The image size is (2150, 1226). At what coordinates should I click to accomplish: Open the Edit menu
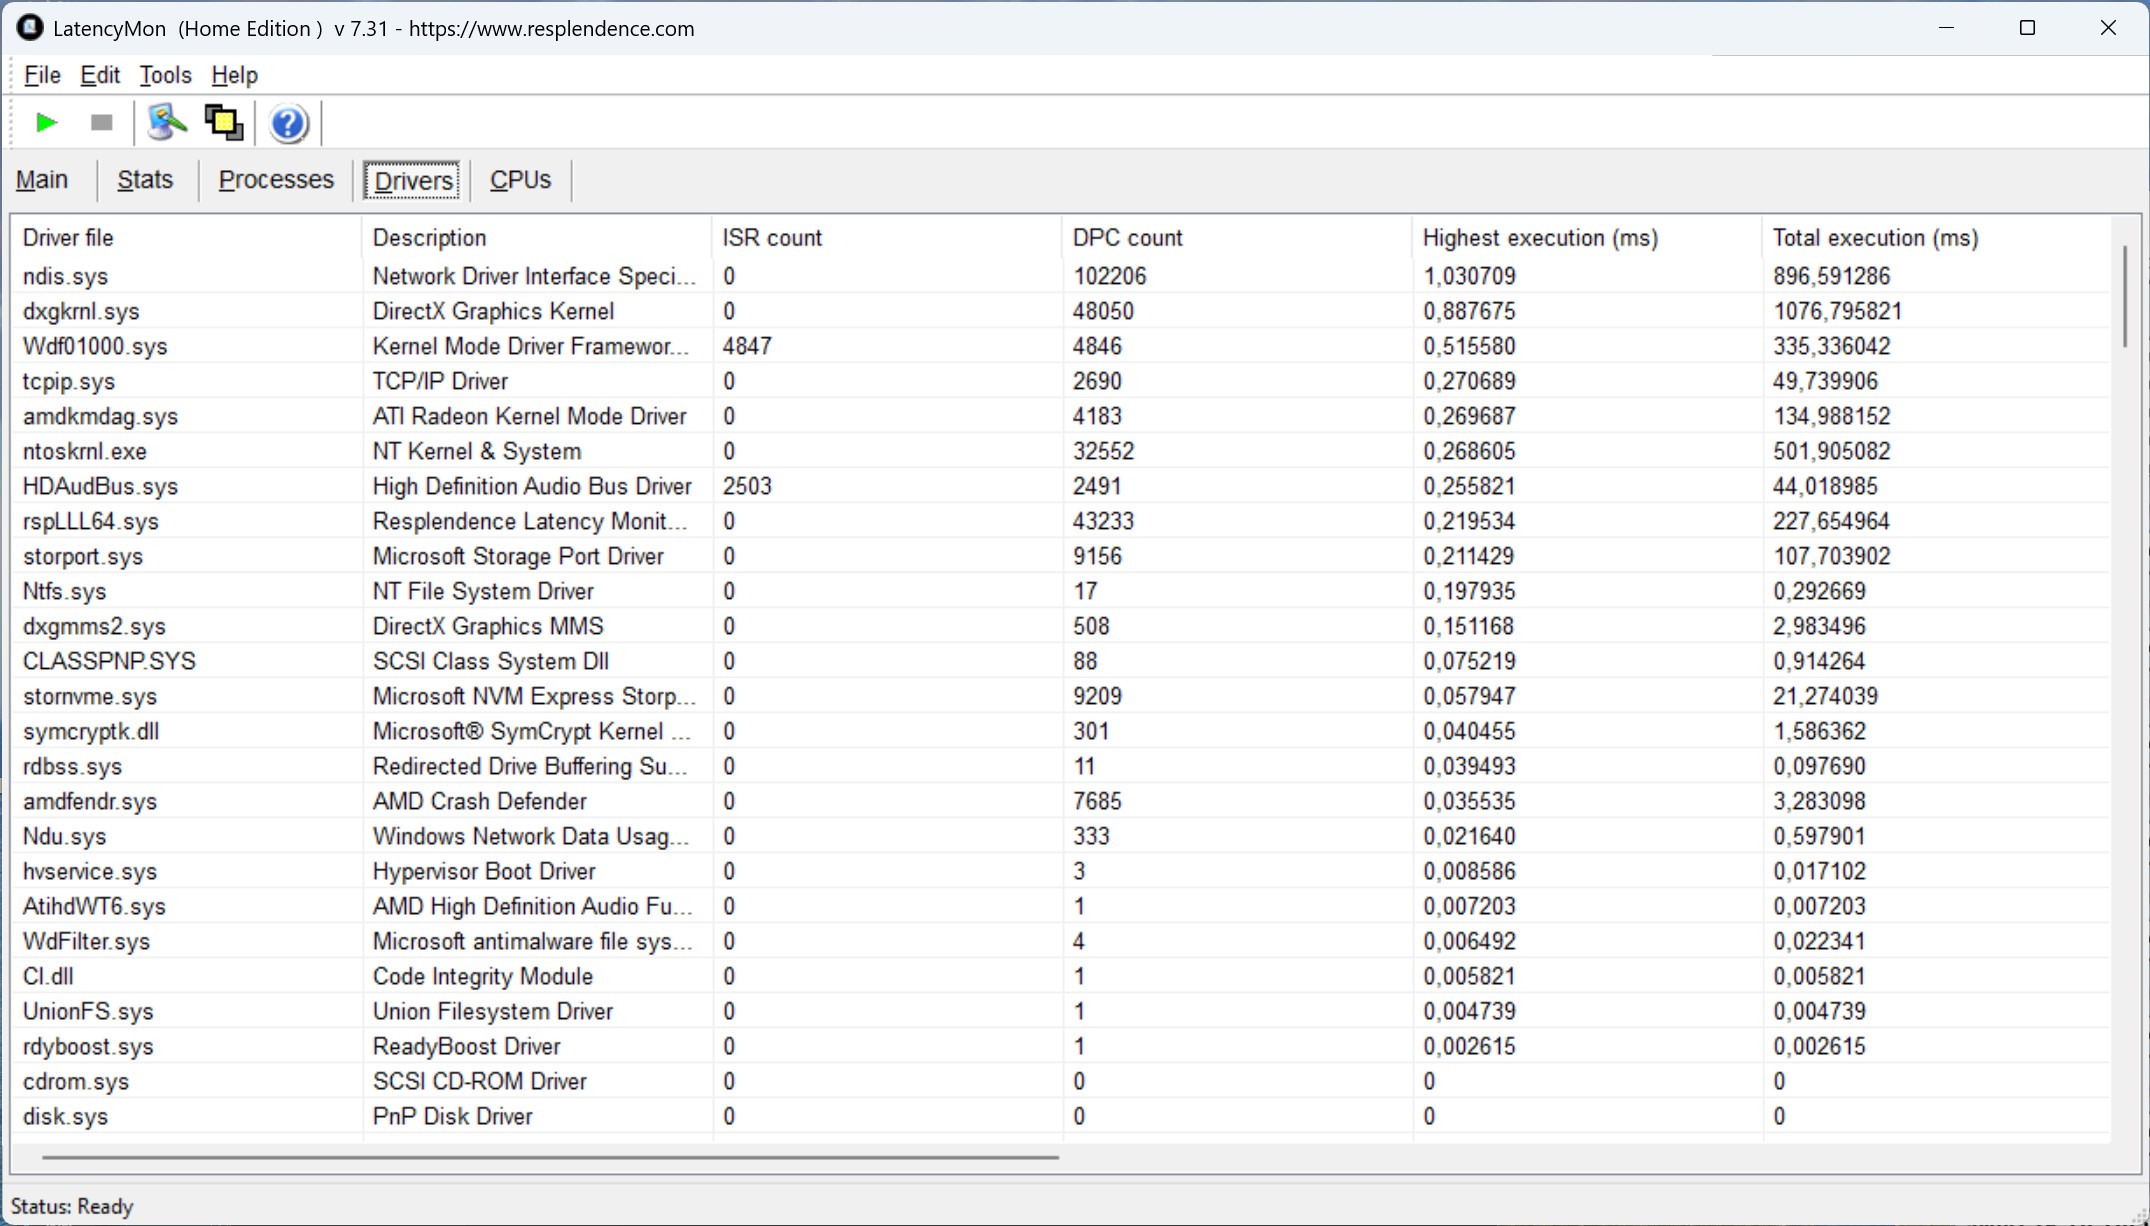click(100, 75)
